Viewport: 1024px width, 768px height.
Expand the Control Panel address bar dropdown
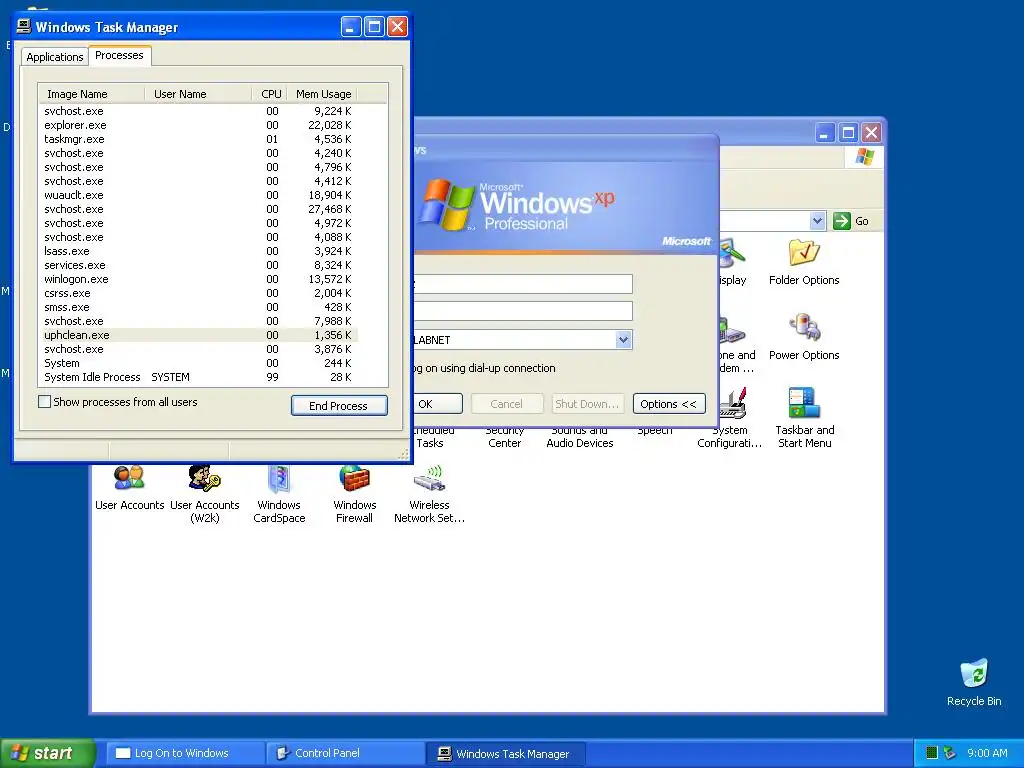pos(817,221)
